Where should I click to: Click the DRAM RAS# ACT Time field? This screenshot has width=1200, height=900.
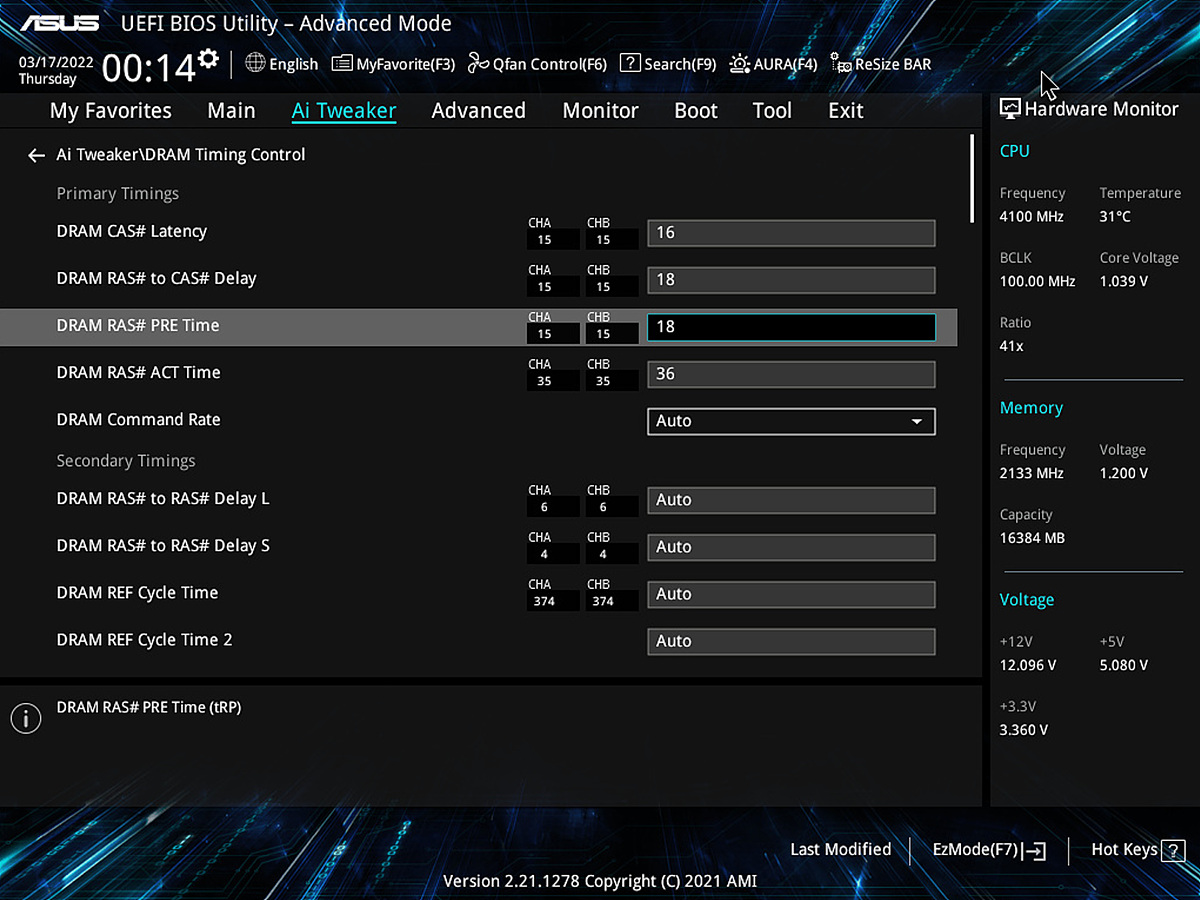[x=791, y=374]
